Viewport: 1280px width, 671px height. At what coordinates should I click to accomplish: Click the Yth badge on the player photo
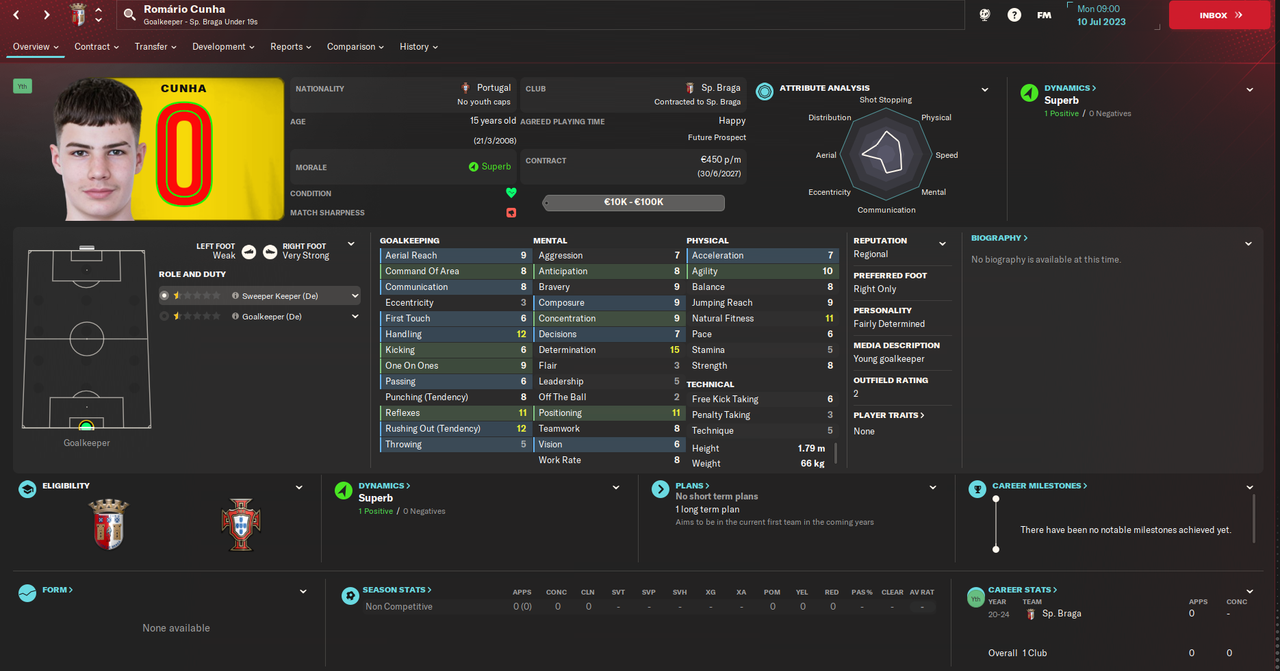tap(22, 87)
